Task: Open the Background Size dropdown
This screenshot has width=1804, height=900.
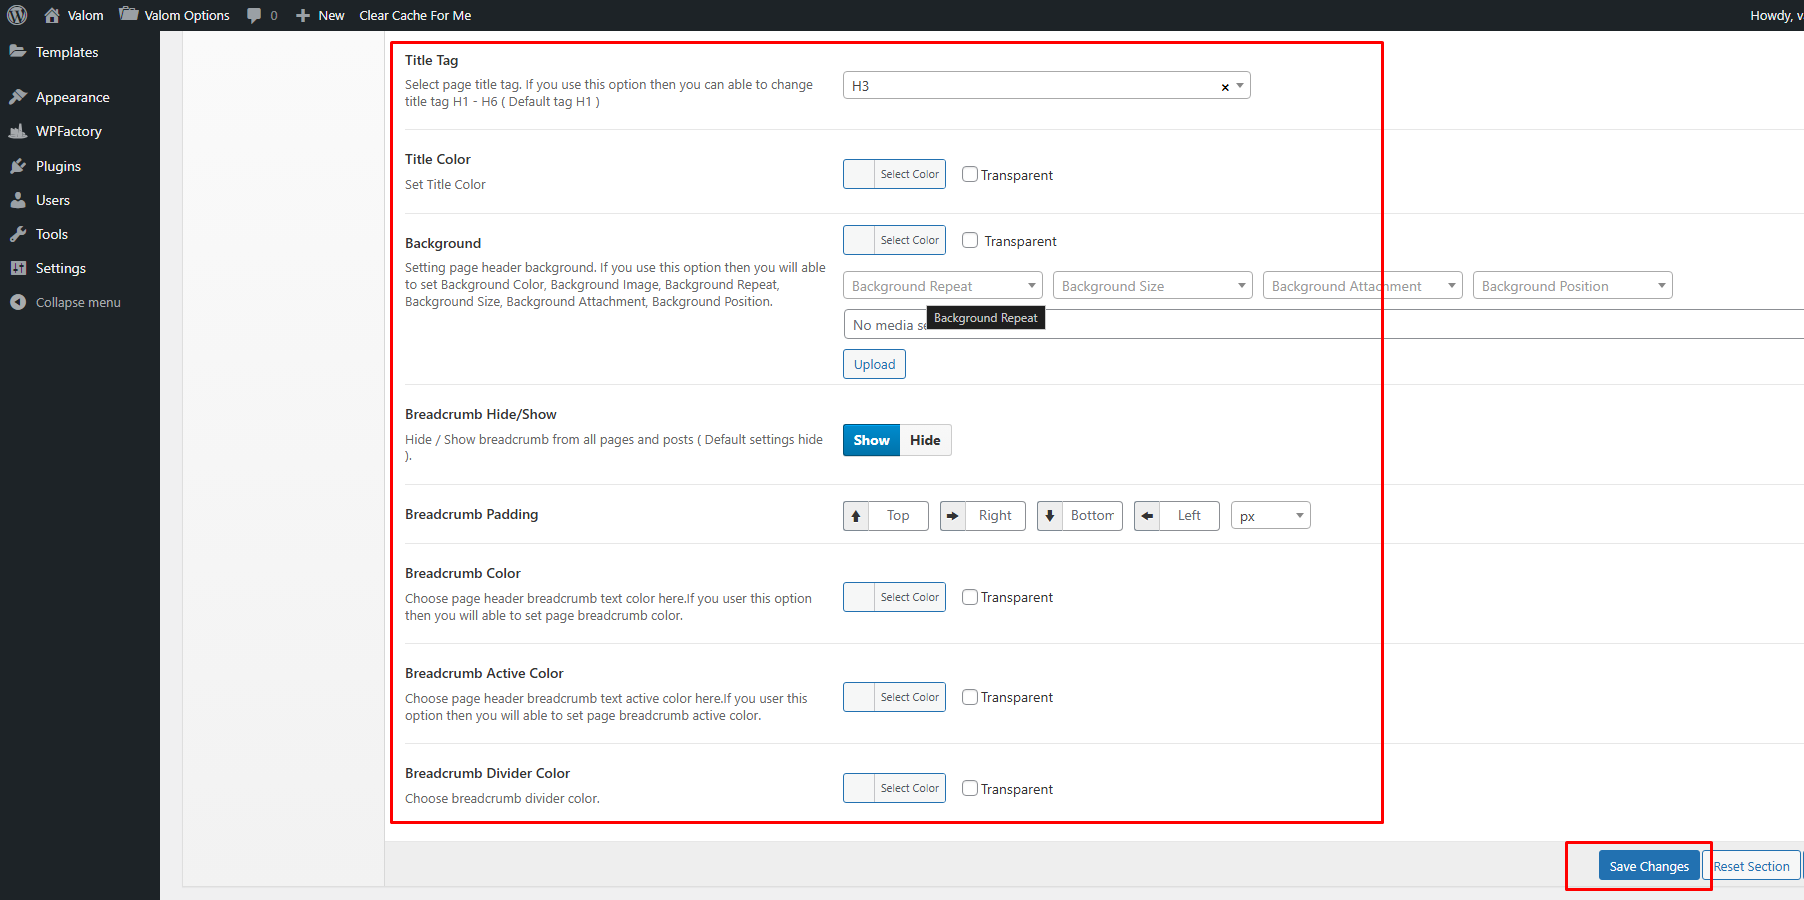Action: pyautogui.click(x=1152, y=286)
